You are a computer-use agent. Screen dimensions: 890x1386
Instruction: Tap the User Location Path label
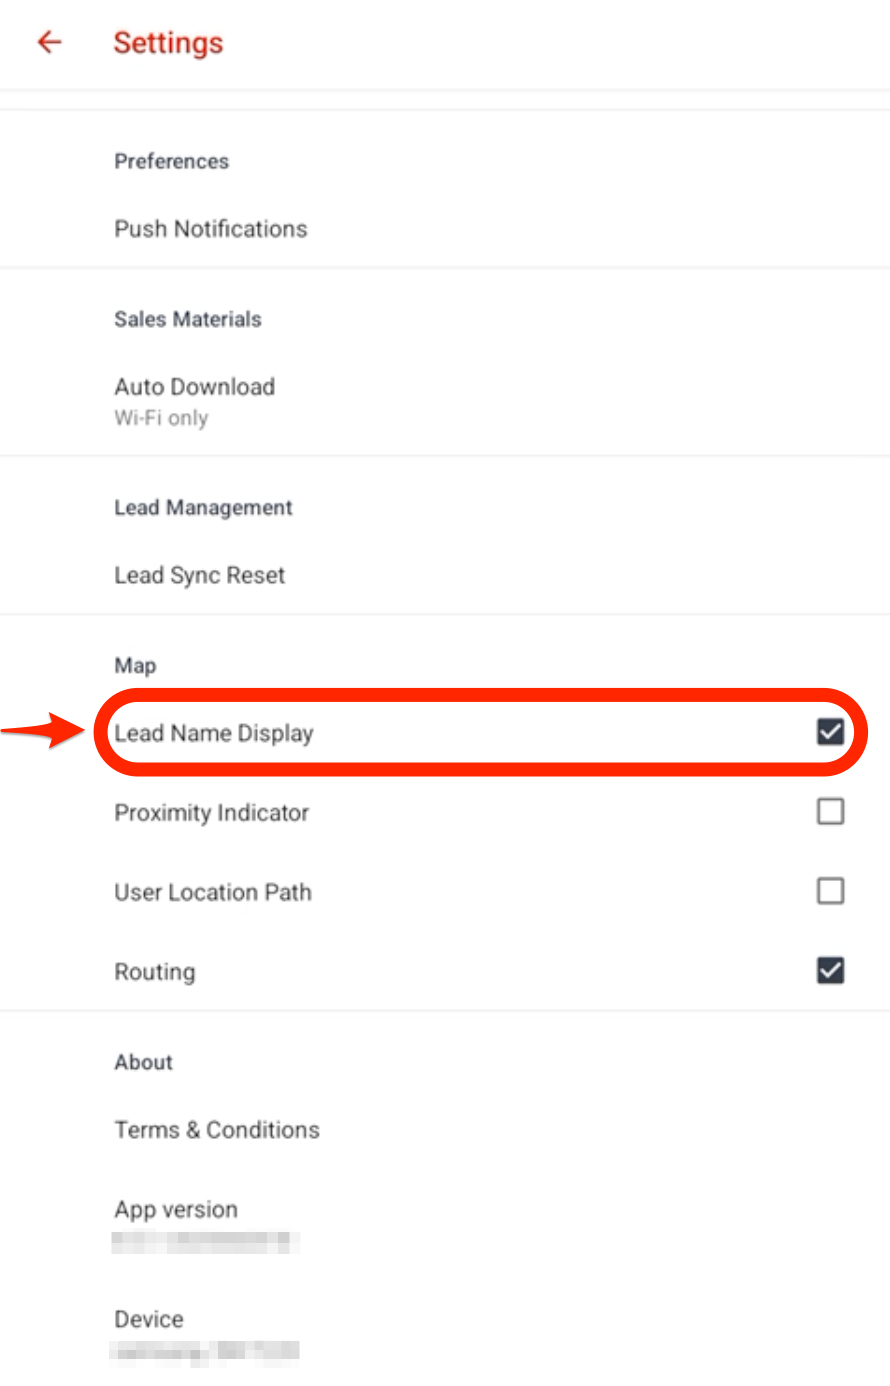[213, 892]
